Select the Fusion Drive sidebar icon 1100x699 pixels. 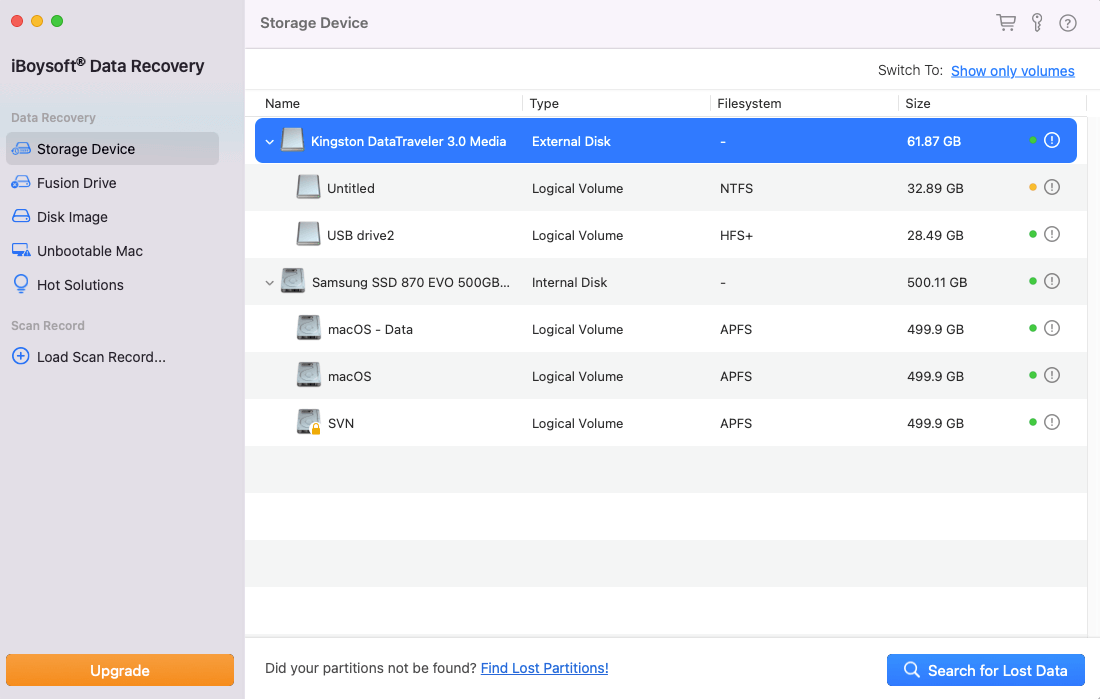click(x=21, y=182)
